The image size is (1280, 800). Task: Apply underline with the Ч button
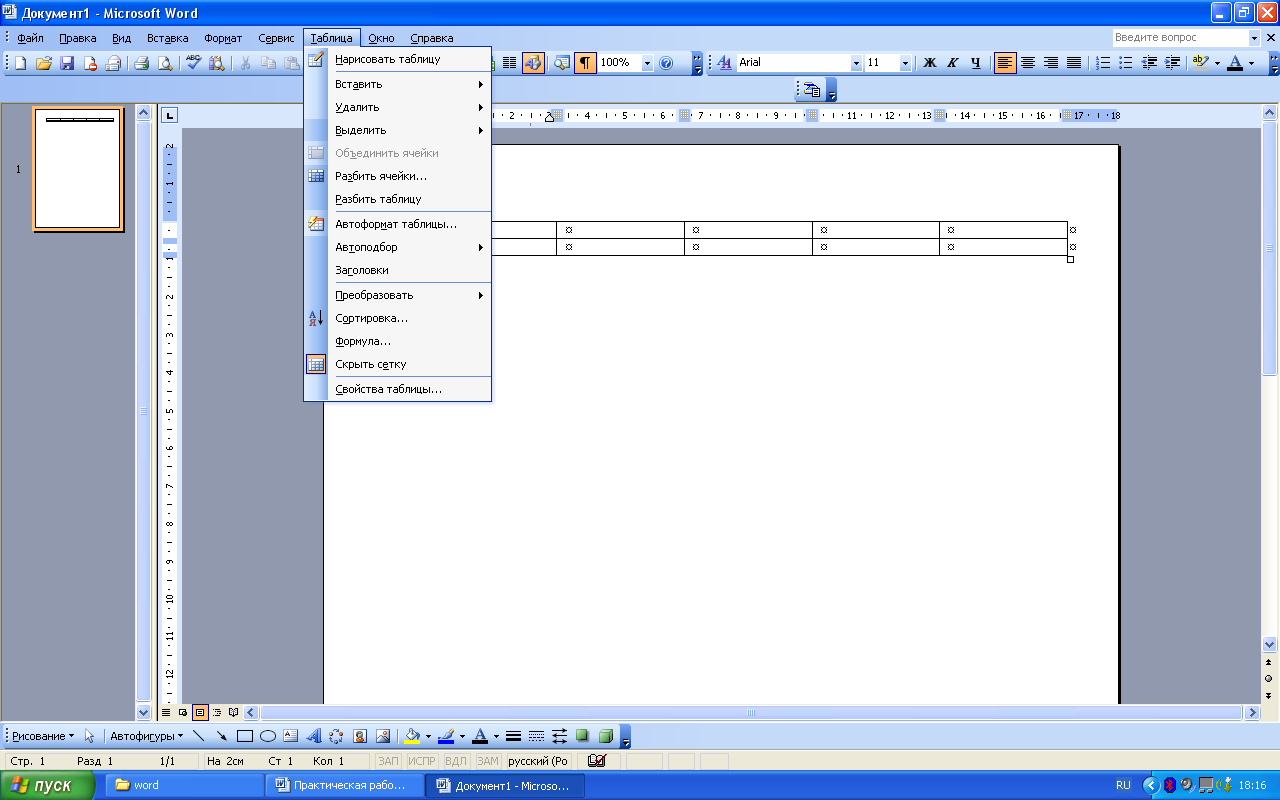tap(975, 63)
